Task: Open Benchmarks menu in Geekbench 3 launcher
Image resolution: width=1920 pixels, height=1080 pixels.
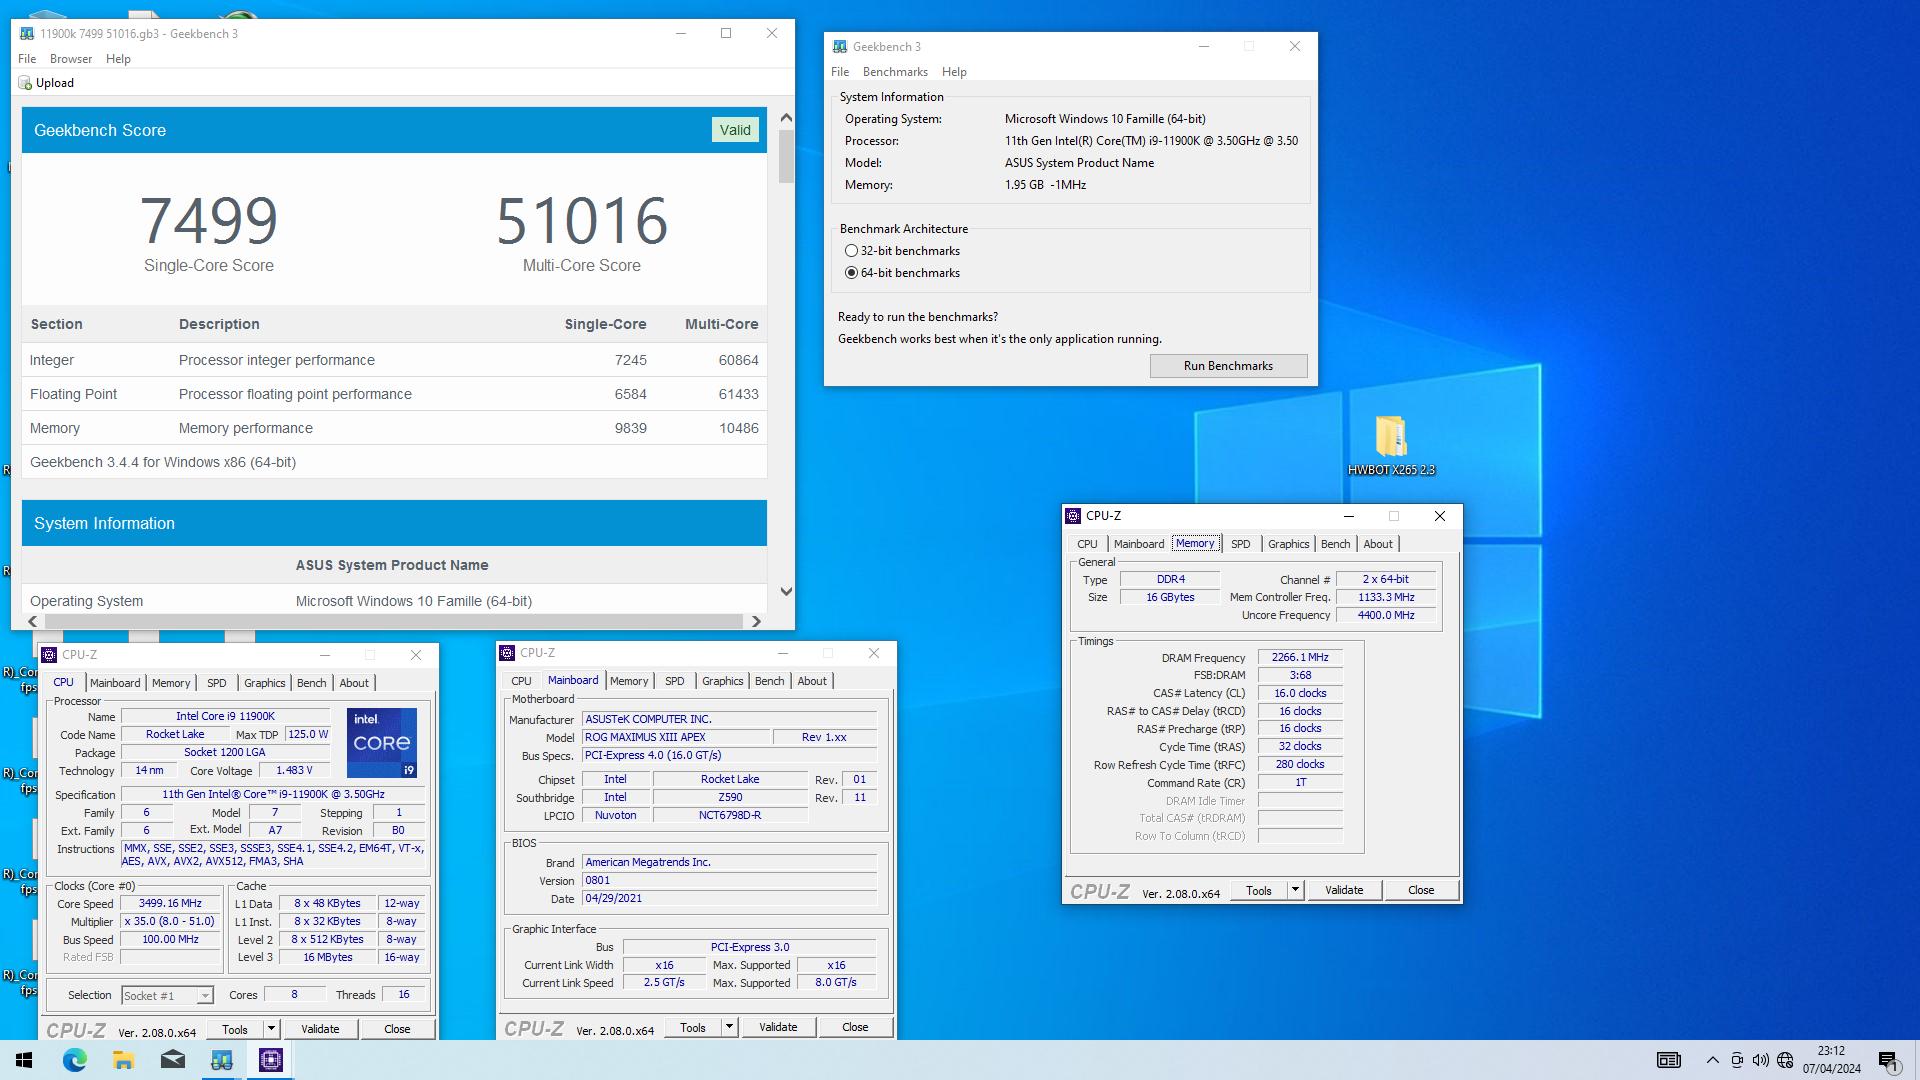Action: [x=895, y=72]
